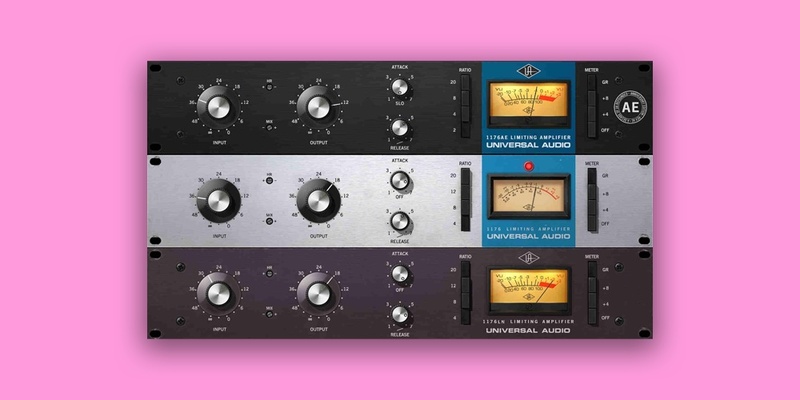Click the red power lamp on the silver 1176
The image size is (800, 400).
pos(529,166)
